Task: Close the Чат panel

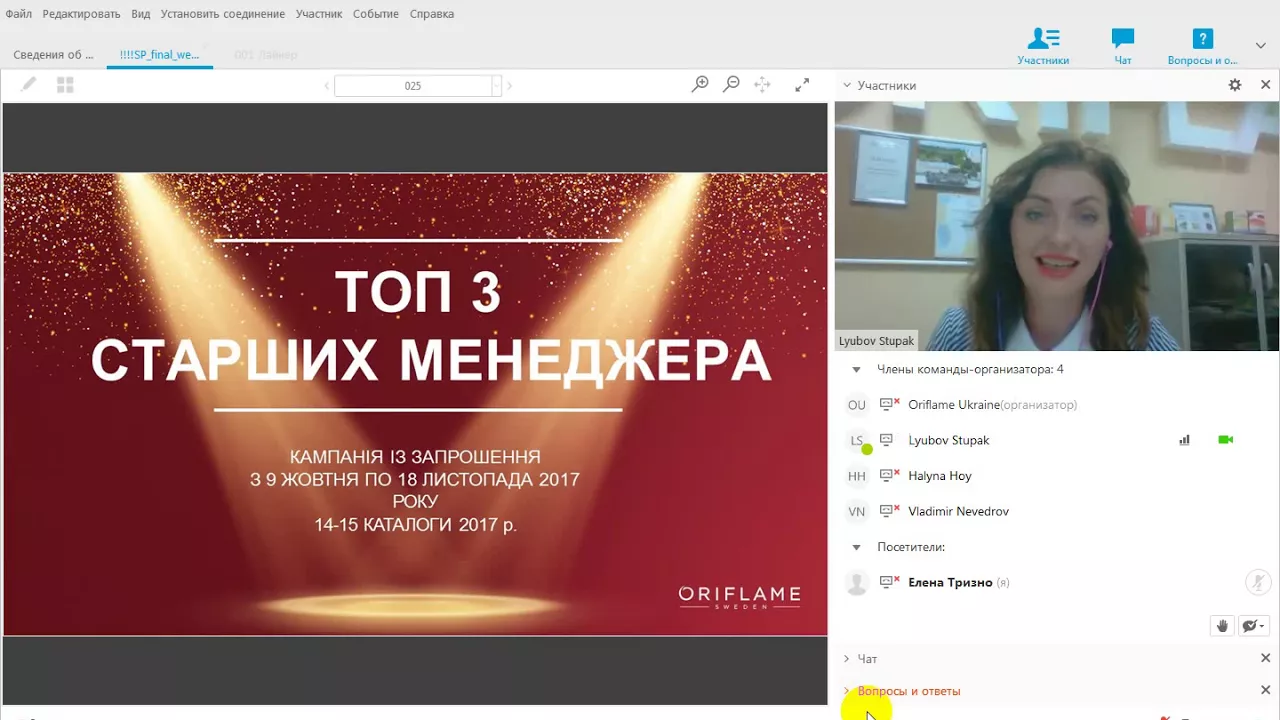Action: 1265,658
